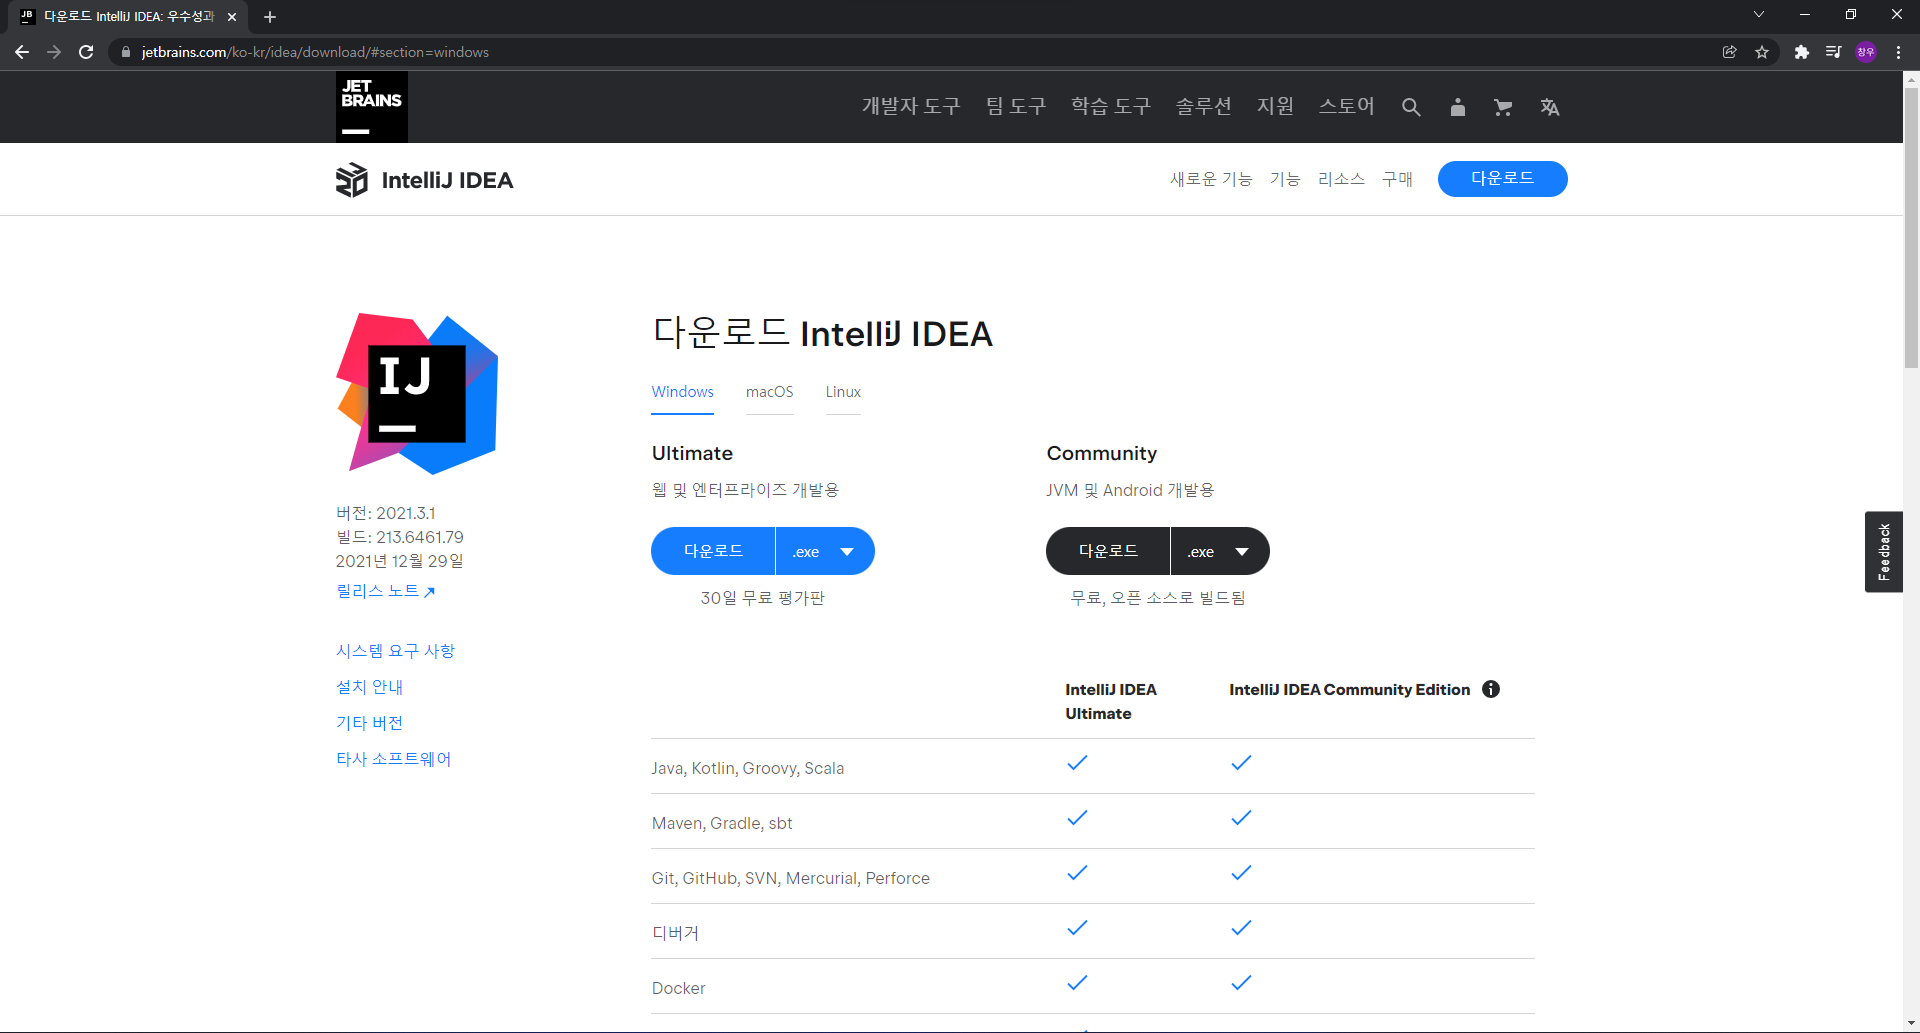
Task: Open the account profile icon
Action: tap(1458, 107)
